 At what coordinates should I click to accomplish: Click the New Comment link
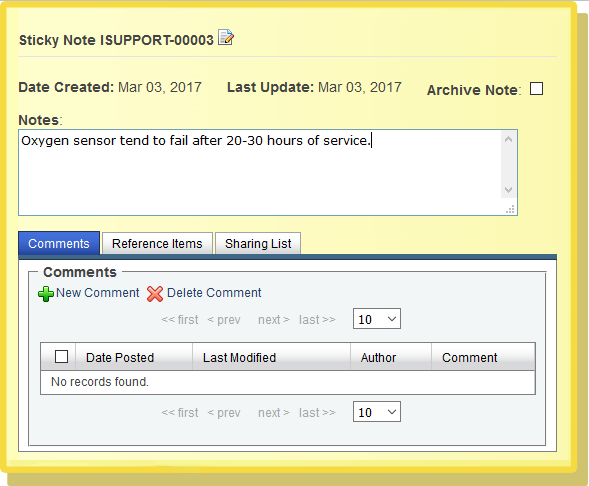(x=98, y=293)
